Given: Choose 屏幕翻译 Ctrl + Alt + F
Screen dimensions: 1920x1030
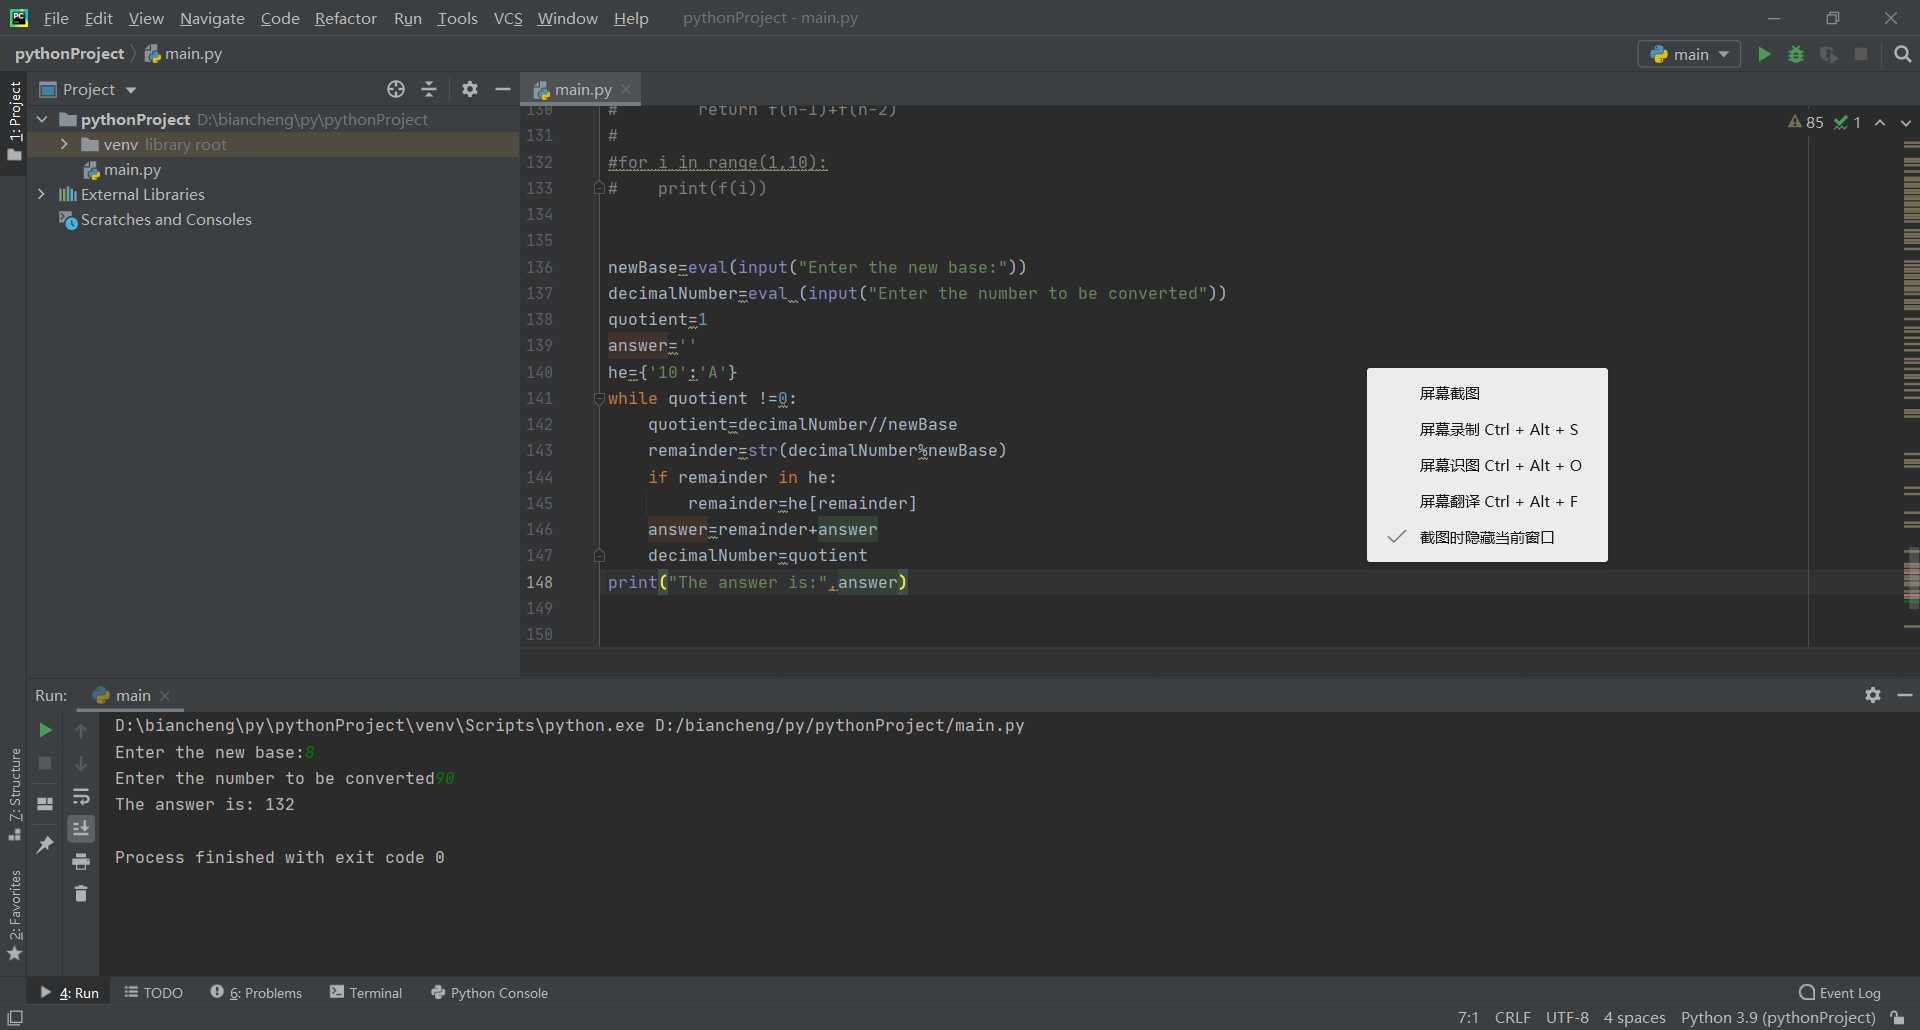Looking at the screenshot, I should [x=1487, y=501].
